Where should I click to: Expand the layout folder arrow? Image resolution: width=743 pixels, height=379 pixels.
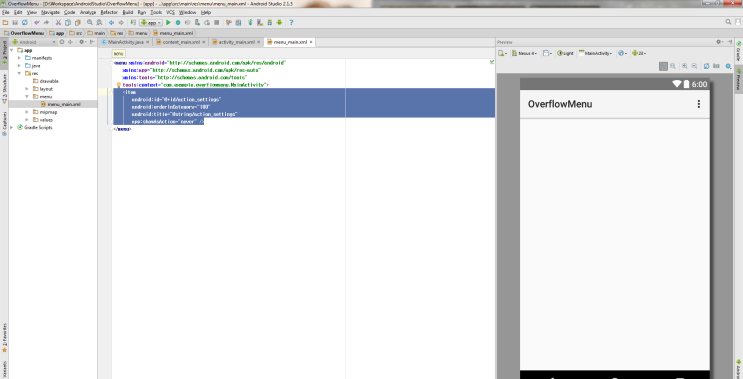(27, 89)
